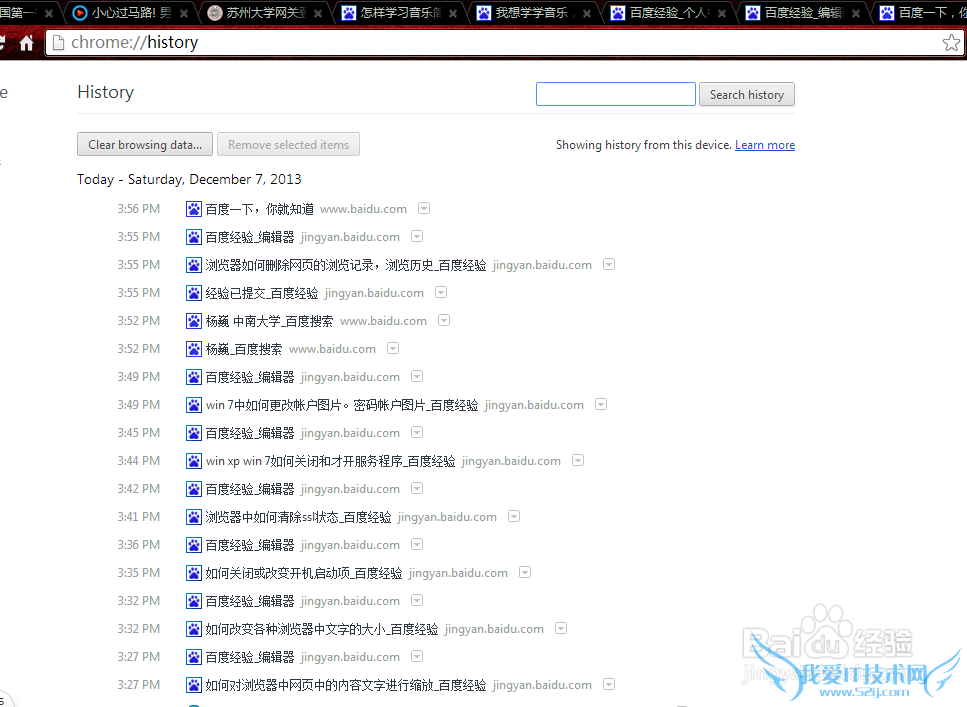Open the 百度一下，你就知道 history link
Screen dimensions: 967x707
point(260,209)
